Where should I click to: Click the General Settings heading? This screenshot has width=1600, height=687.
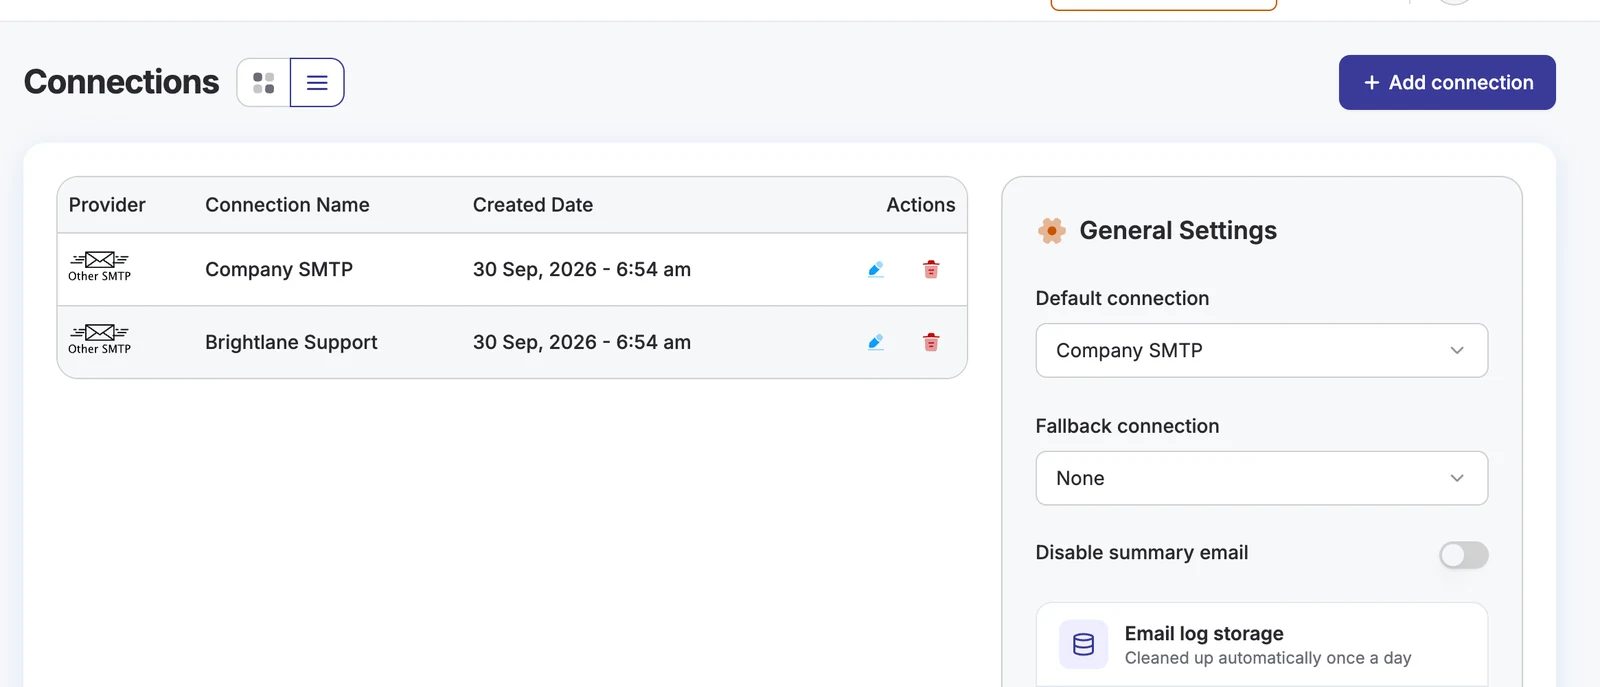pos(1178,231)
